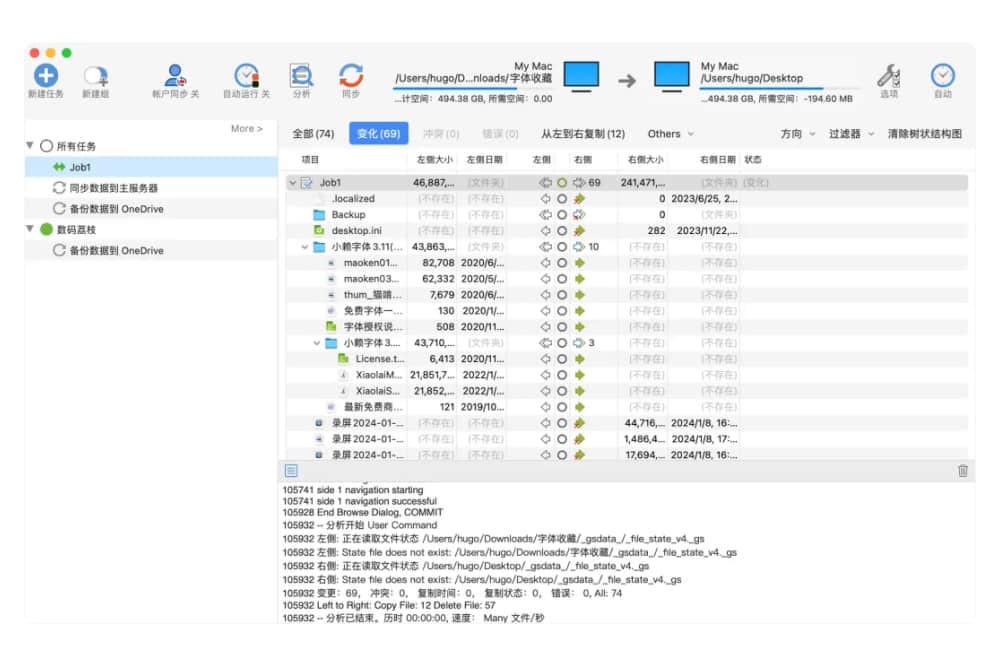Image resolution: width=1000 pixels, height=666 pixels.
Task: Choose right copy arrow for License.t... row
Action: click(x=579, y=359)
